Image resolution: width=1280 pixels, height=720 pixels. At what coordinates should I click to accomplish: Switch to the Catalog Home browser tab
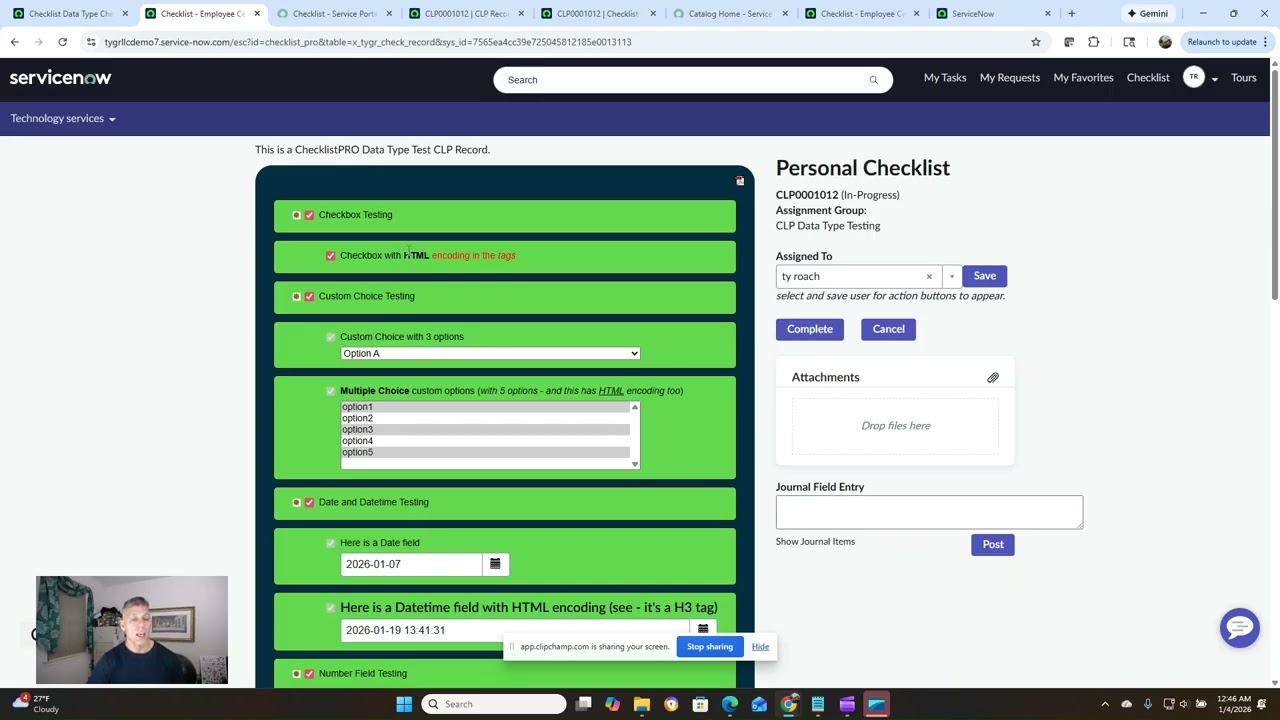coord(730,13)
